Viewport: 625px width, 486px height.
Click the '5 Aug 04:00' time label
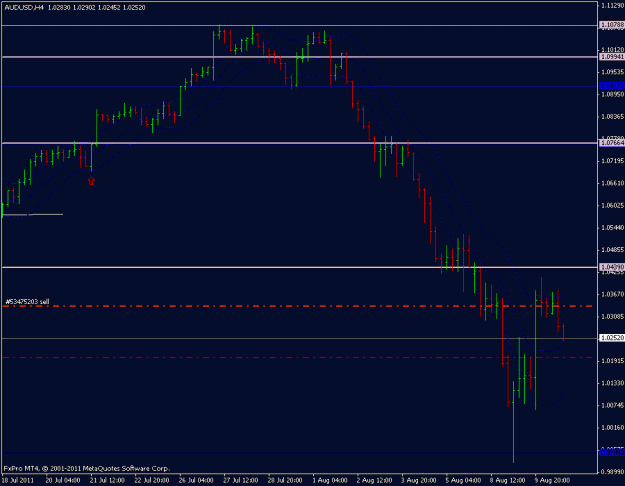coord(463,480)
